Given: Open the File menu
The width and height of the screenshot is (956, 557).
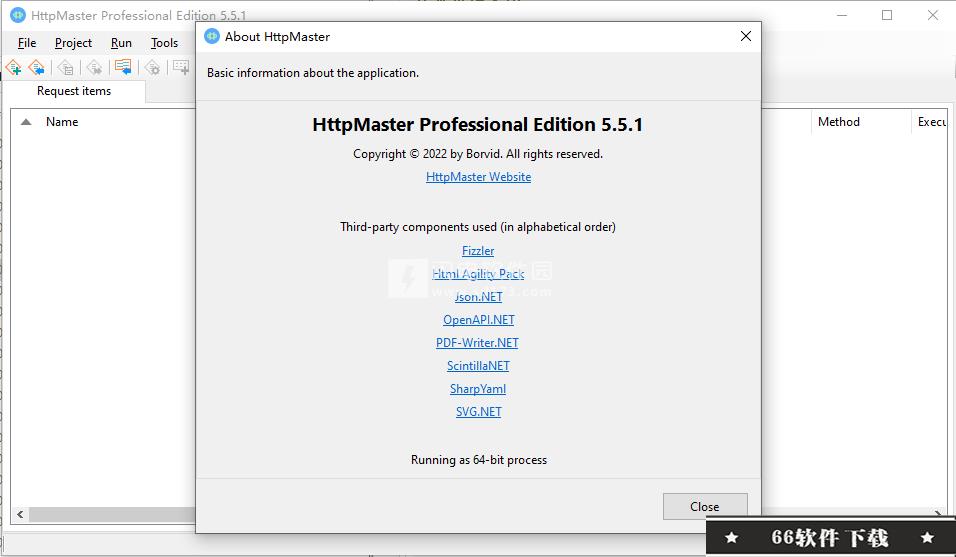Looking at the screenshot, I should coord(27,43).
